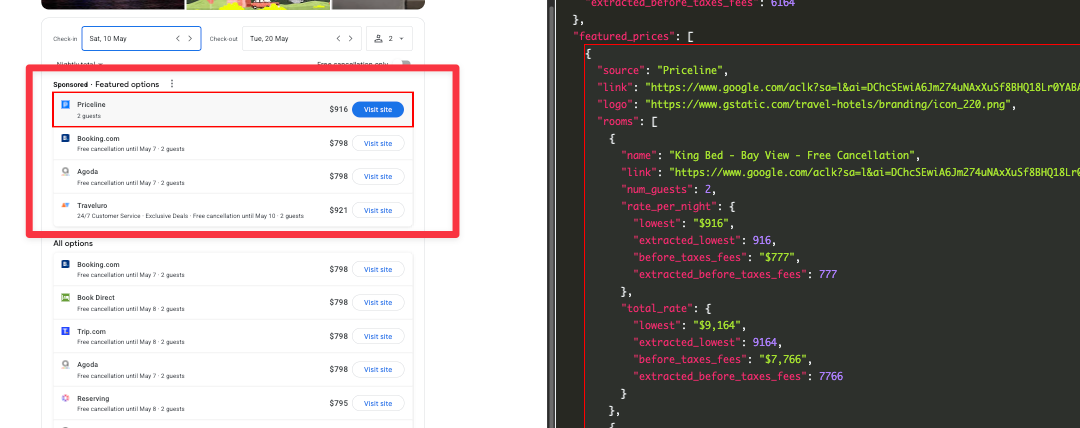Click the $916 Priceline price
The width and height of the screenshot is (1080, 428).
338,110
